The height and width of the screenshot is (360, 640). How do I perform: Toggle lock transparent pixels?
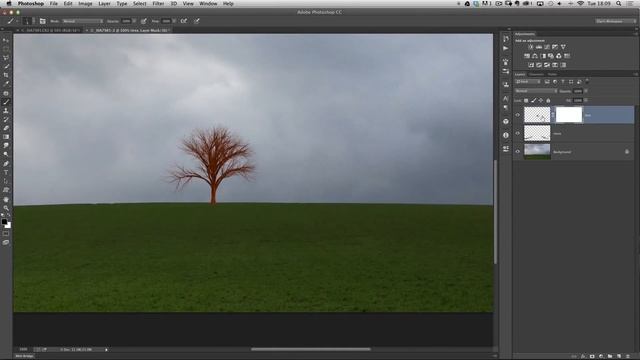pyautogui.click(x=526, y=100)
